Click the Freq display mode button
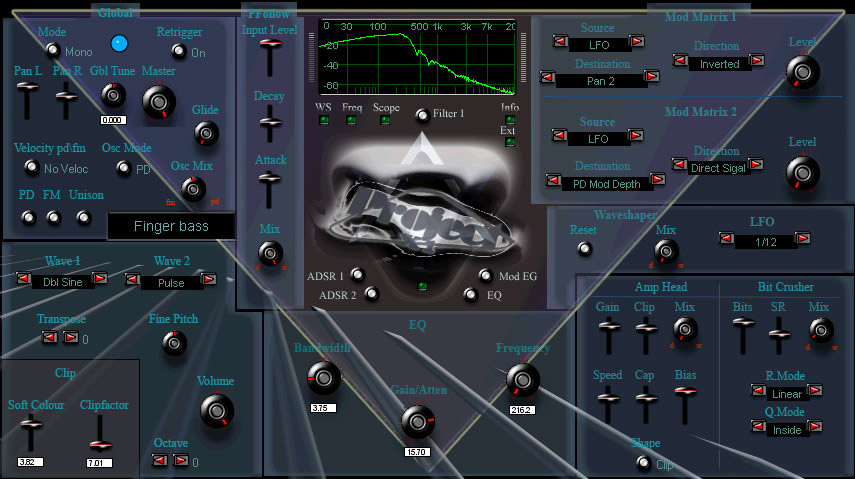Screen dimensions: 855x479 pos(351,119)
